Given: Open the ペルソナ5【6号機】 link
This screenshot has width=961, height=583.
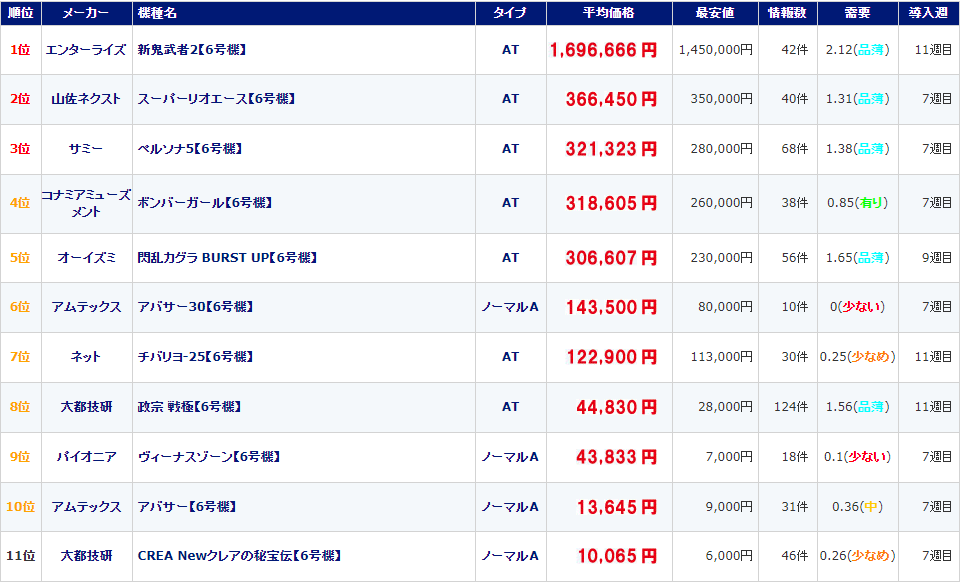Looking at the screenshot, I should pyautogui.click(x=190, y=148).
